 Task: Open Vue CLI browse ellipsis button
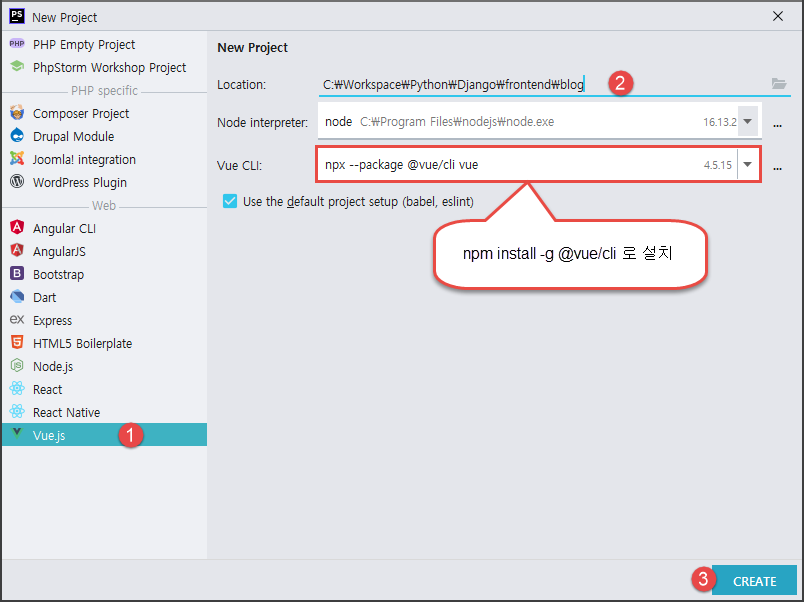[x=778, y=168]
